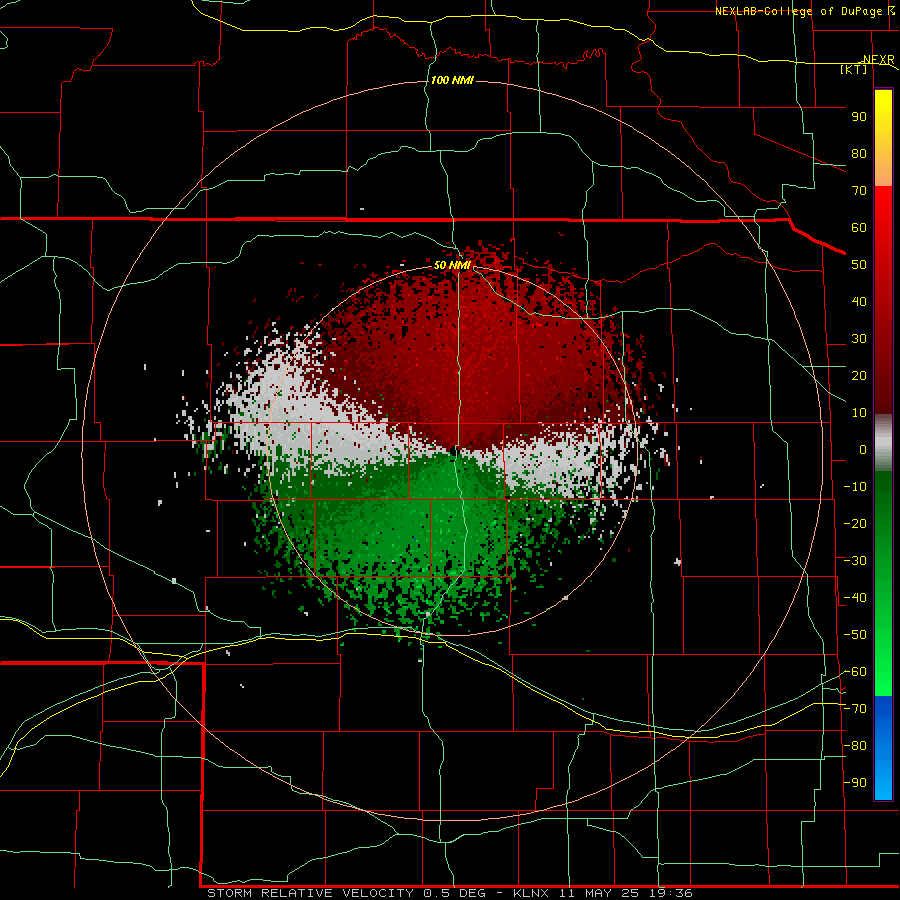Click the "100 NMI" range ring label
The height and width of the screenshot is (900, 900).
(x=452, y=80)
